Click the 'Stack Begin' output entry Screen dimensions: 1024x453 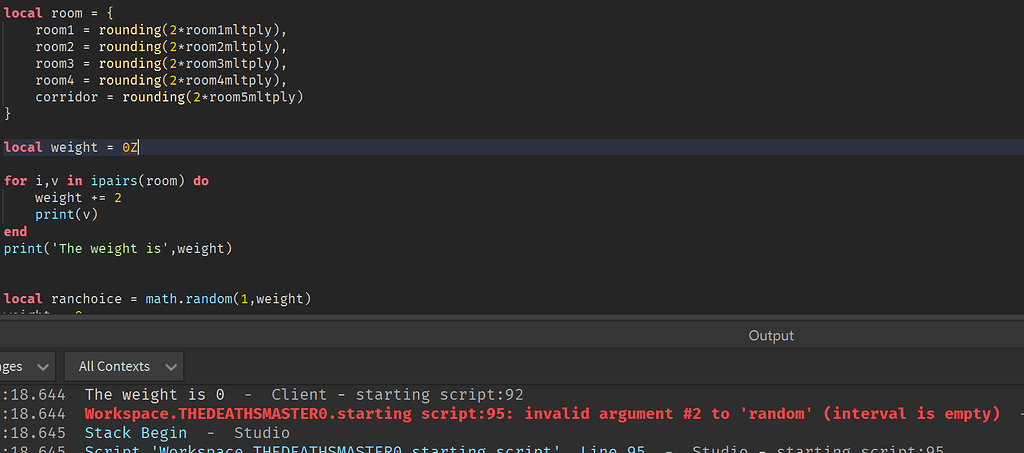pyautogui.click(x=135, y=433)
